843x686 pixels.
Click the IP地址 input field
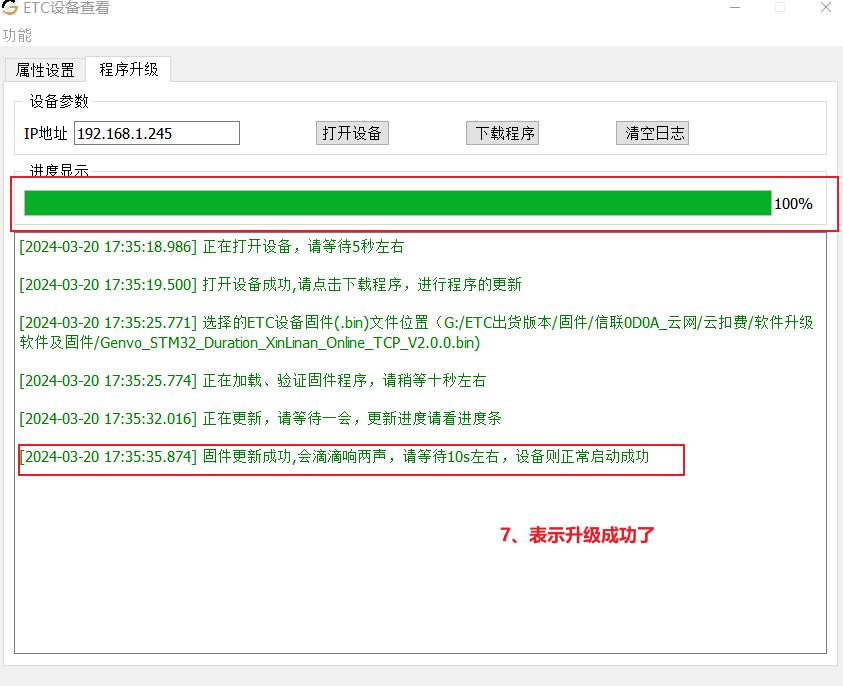click(157, 133)
